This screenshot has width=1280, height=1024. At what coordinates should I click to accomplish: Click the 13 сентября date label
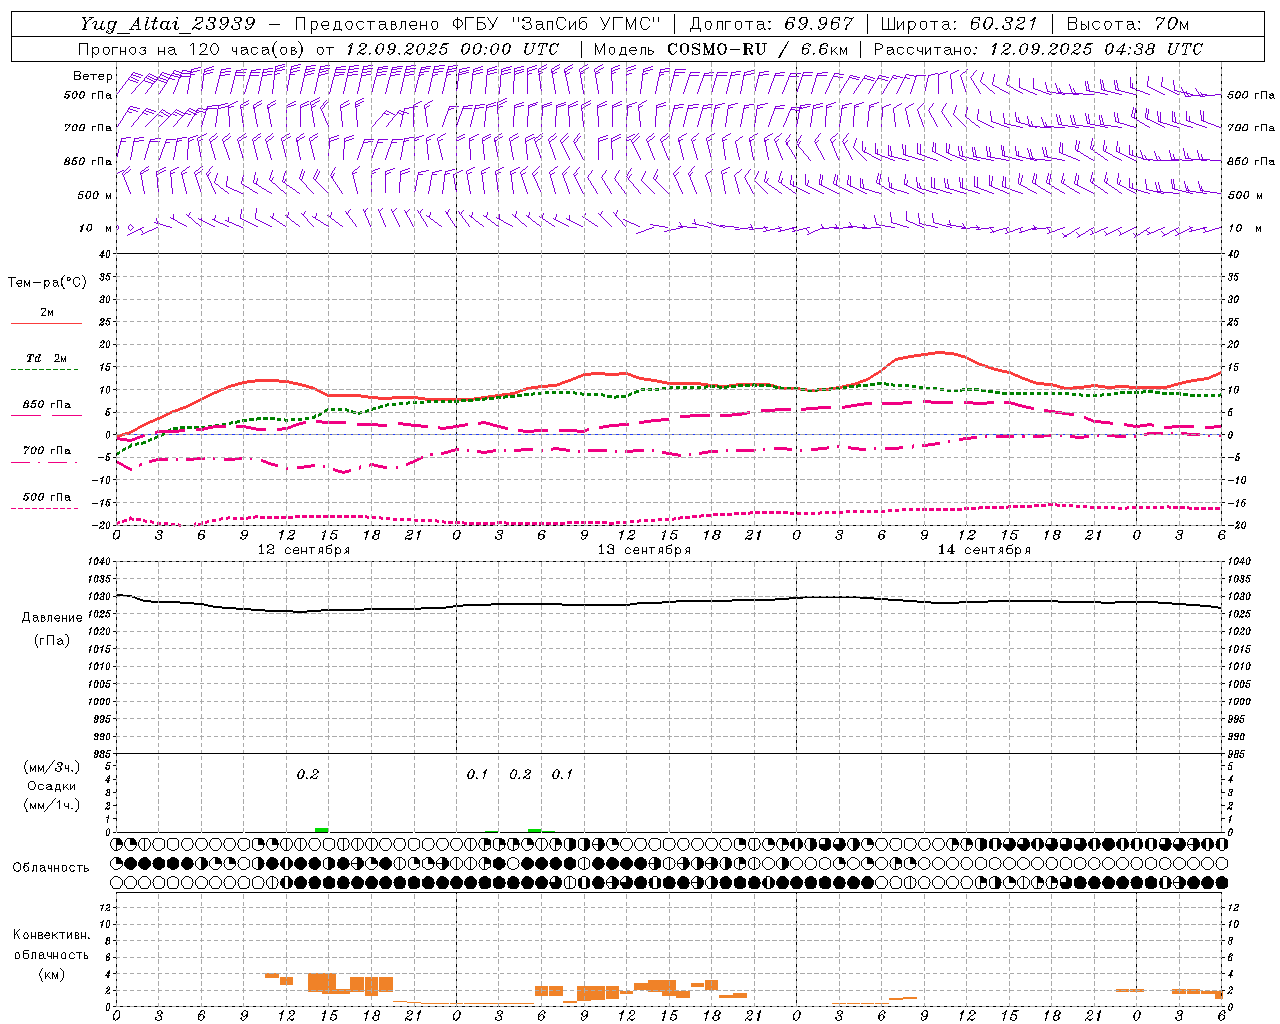coord(644,549)
